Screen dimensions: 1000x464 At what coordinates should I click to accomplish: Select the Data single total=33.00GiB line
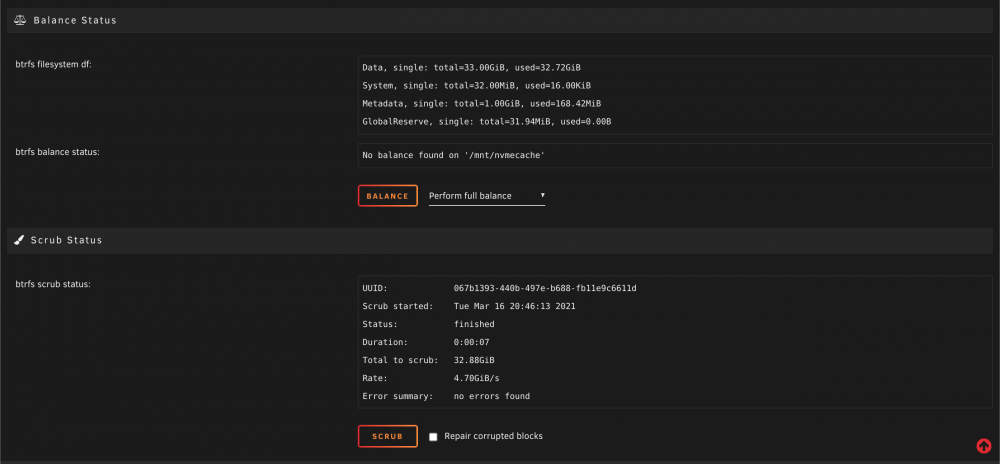click(x=471, y=68)
